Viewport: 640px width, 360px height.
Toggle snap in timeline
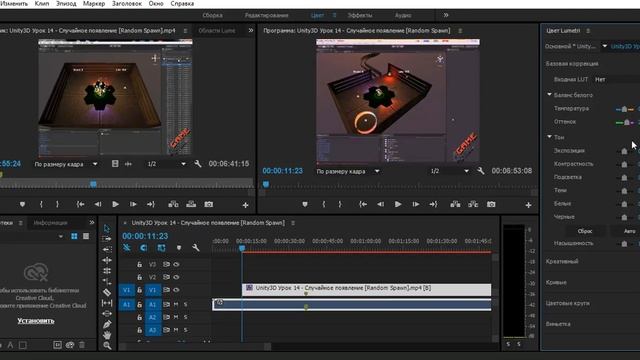point(144,248)
